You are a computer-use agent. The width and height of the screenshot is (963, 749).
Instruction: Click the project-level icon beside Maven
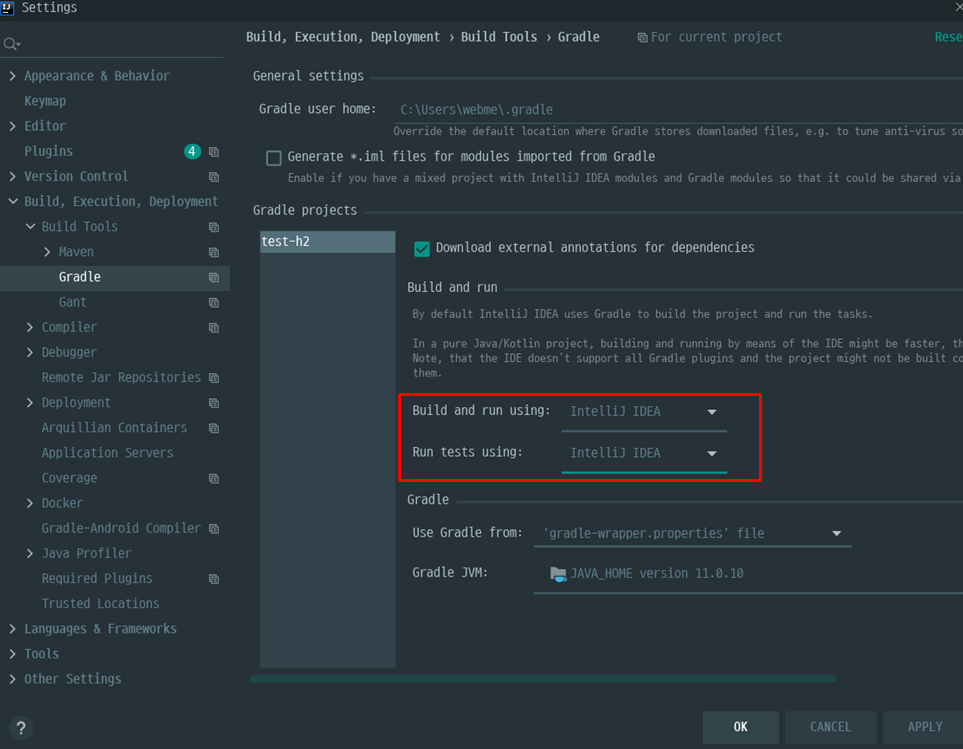pyautogui.click(x=214, y=252)
